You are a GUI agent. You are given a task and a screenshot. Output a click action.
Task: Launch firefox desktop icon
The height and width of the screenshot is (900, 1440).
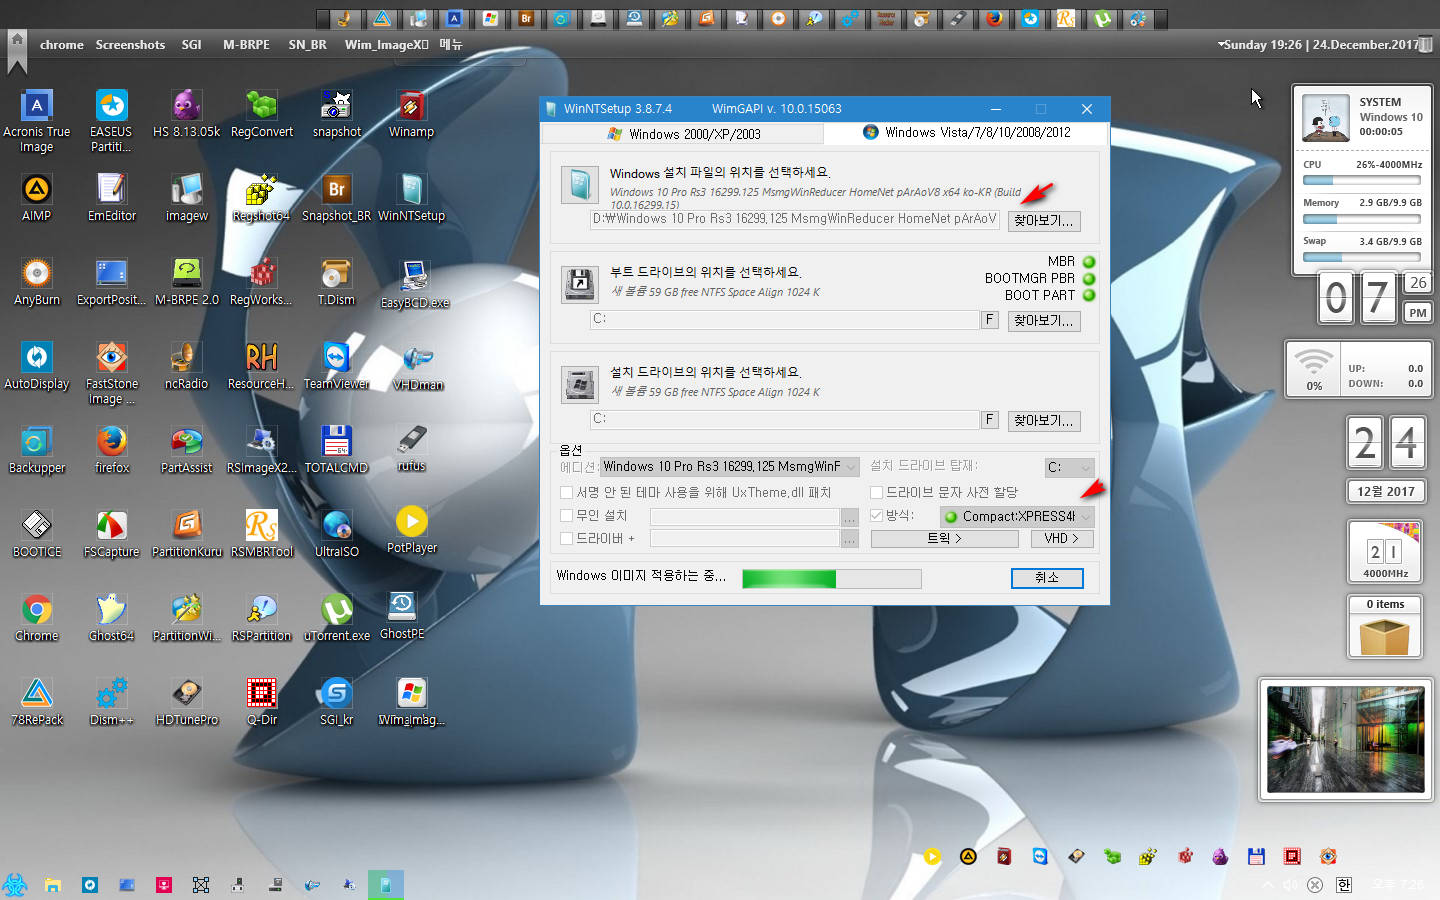(111, 449)
